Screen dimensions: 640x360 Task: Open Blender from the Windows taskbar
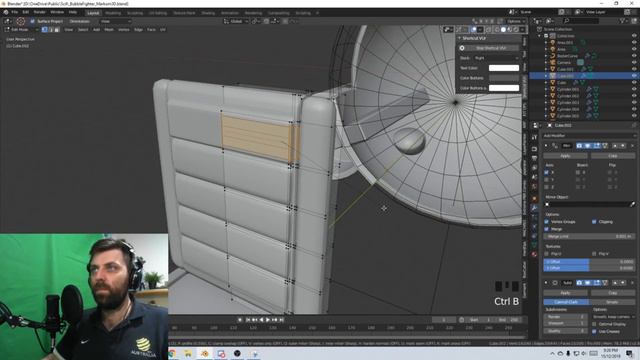pyautogui.click(x=204, y=353)
